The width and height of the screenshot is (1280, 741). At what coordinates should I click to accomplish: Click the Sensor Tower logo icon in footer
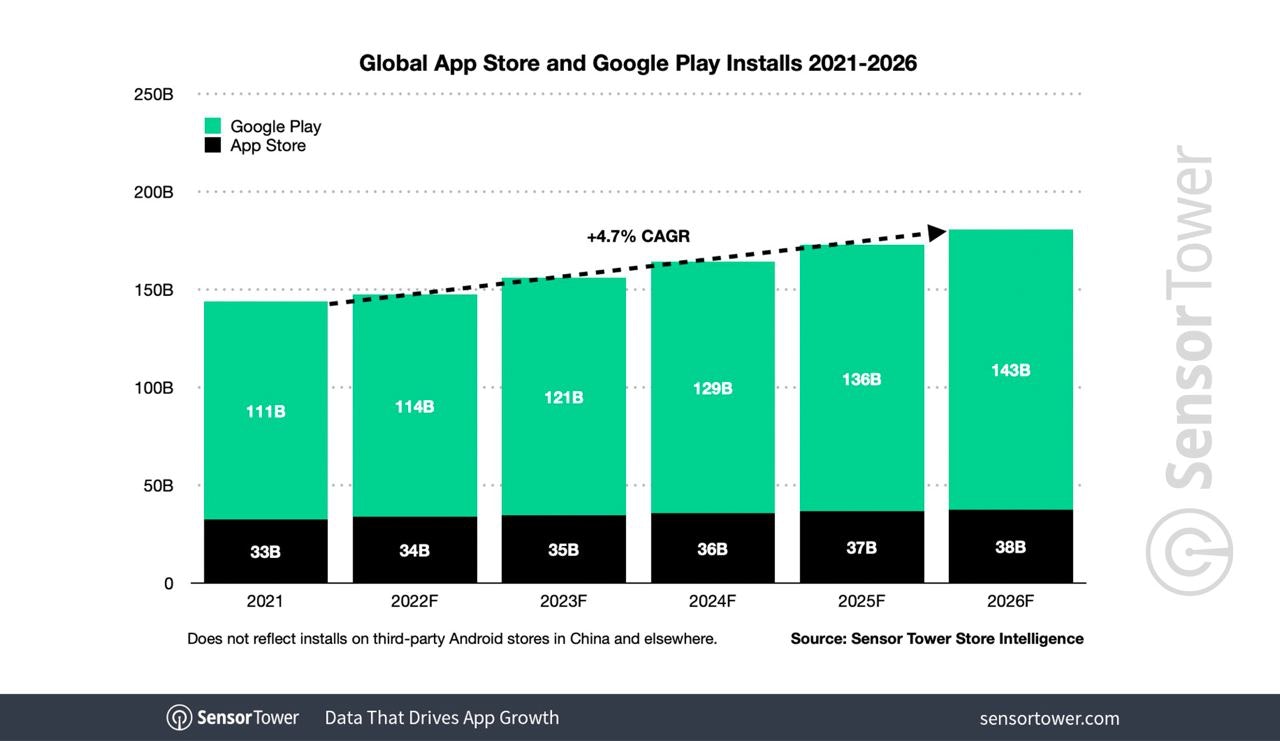point(179,718)
